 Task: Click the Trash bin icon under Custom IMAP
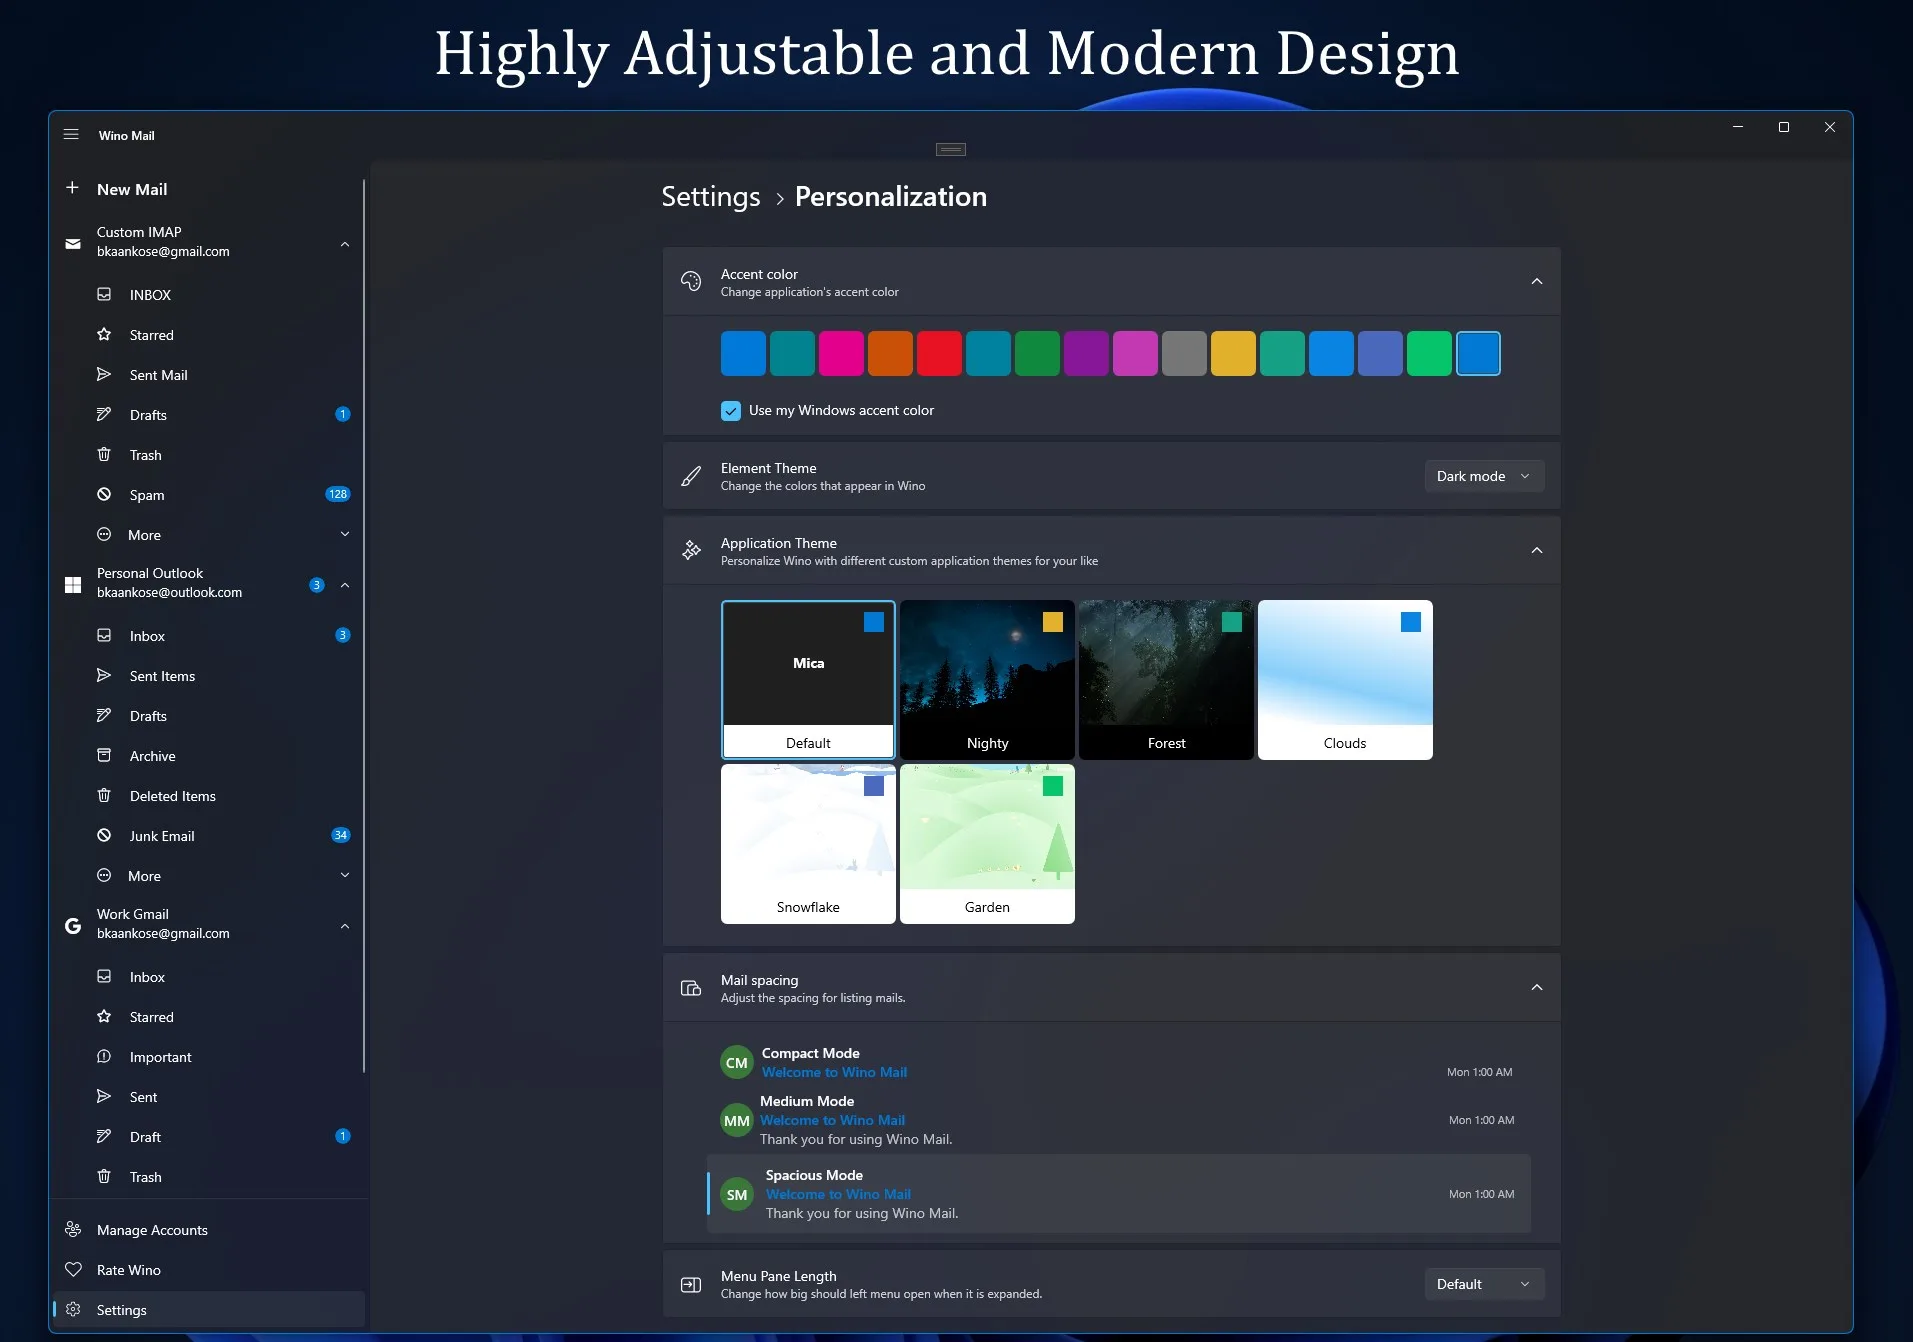(104, 454)
